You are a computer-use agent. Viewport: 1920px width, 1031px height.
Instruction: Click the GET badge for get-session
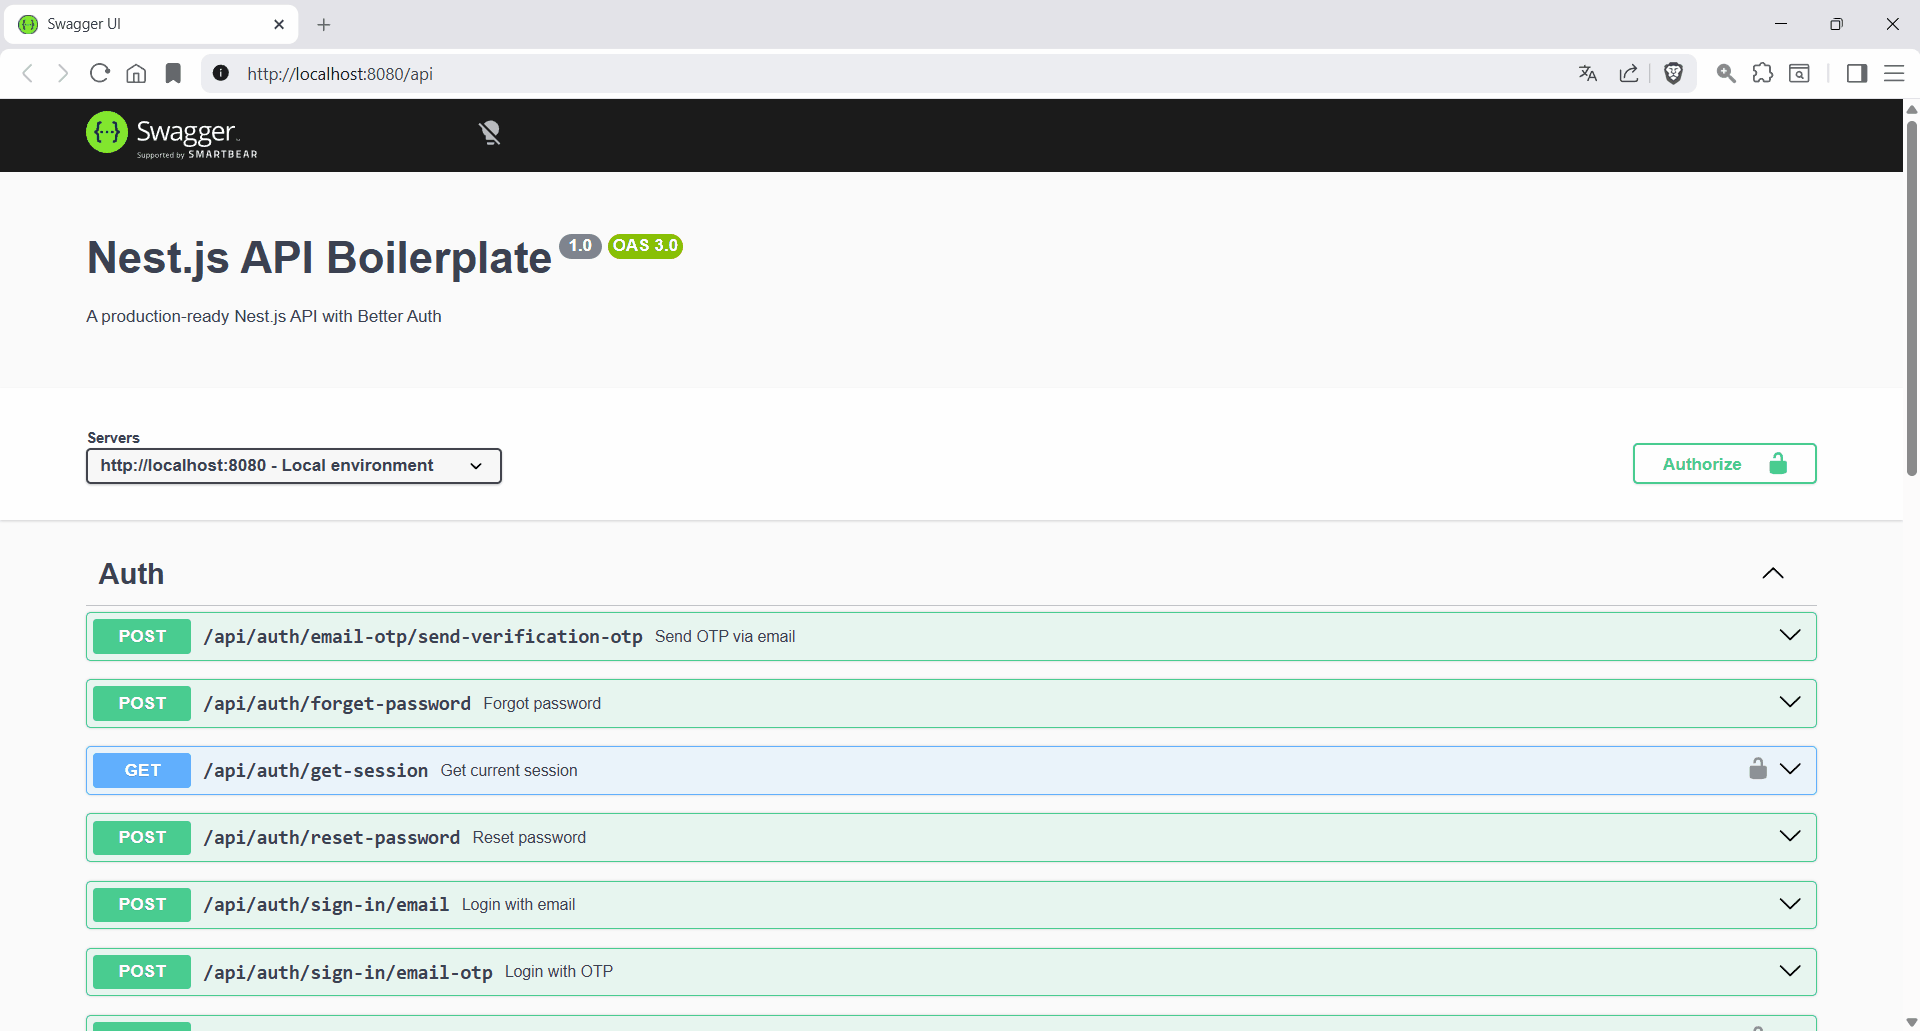pos(142,770)
